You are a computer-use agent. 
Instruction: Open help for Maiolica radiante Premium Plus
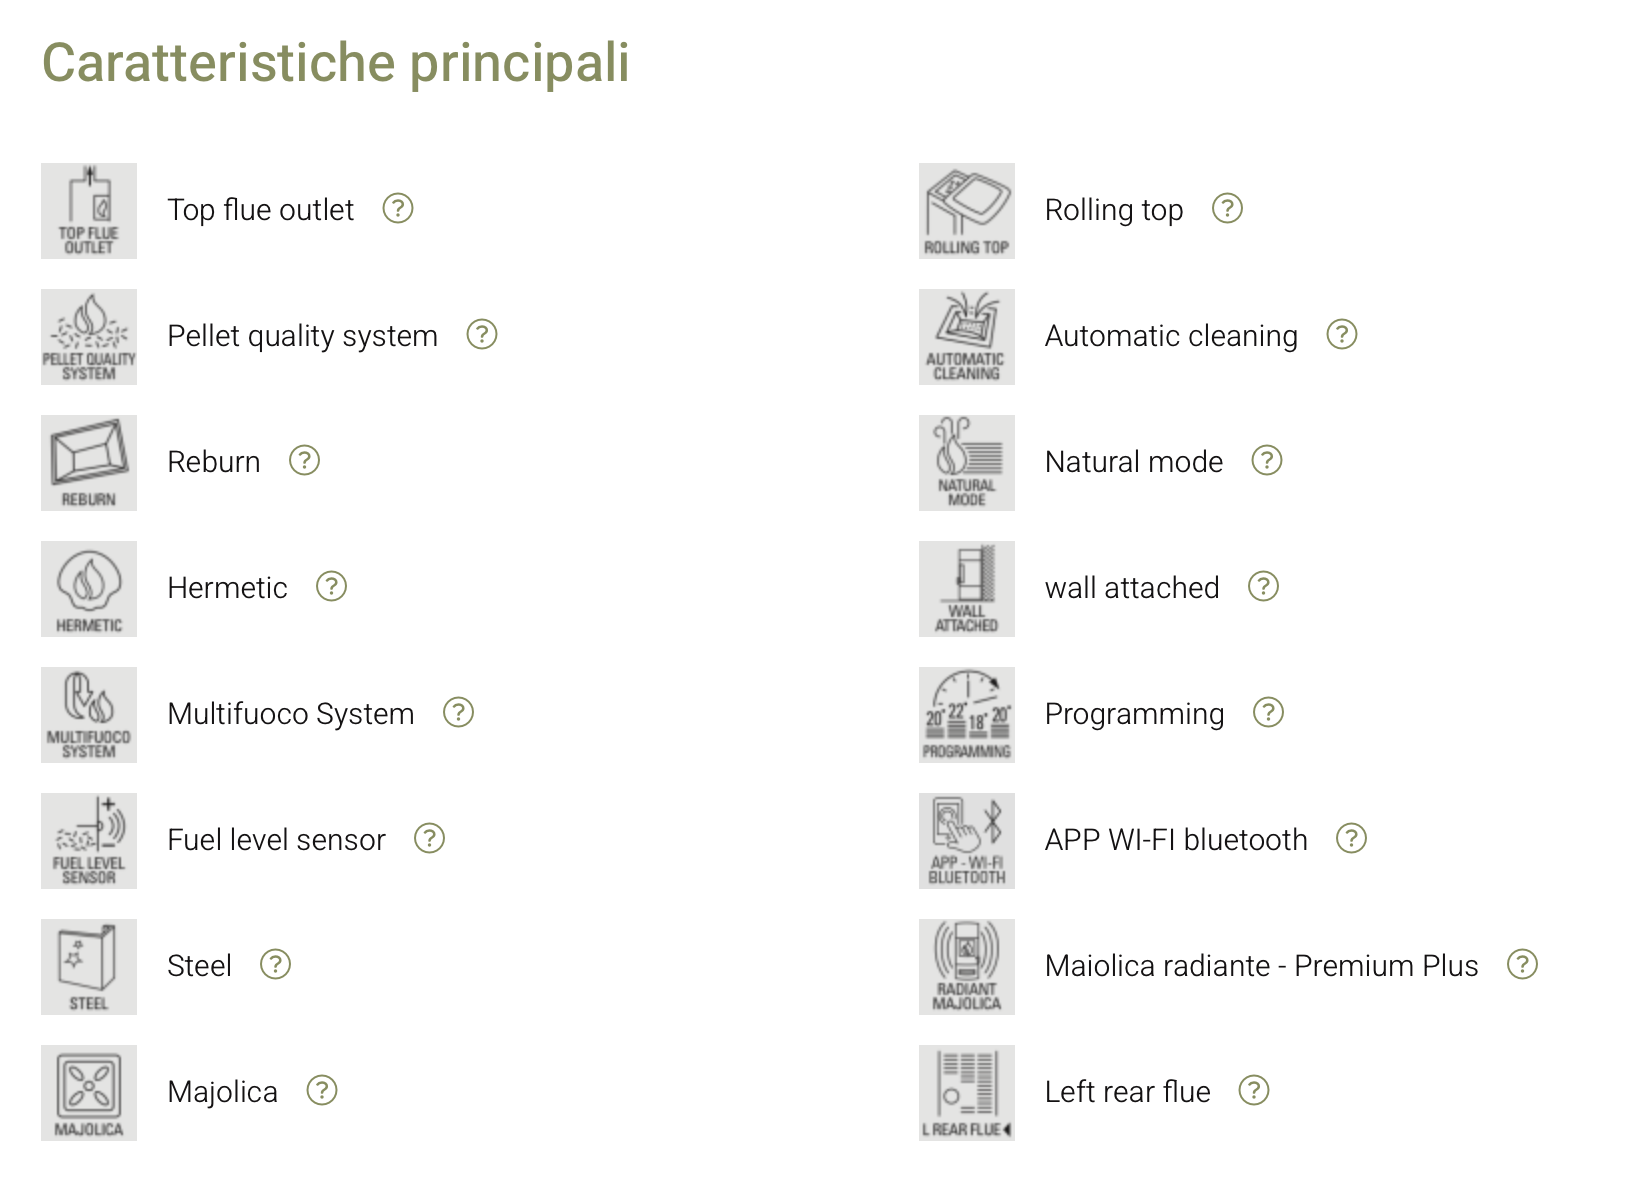pyautogui.click(x=1522, y=965)
